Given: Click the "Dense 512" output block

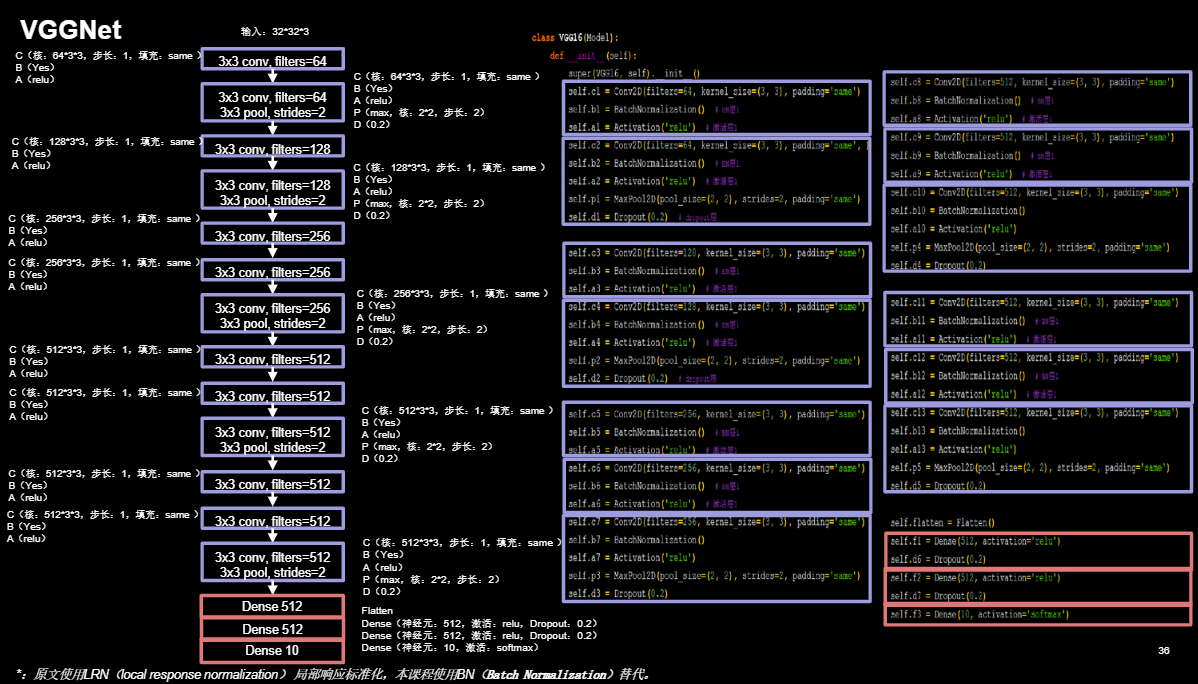Looking at the screenshot, I should (272, 606).
